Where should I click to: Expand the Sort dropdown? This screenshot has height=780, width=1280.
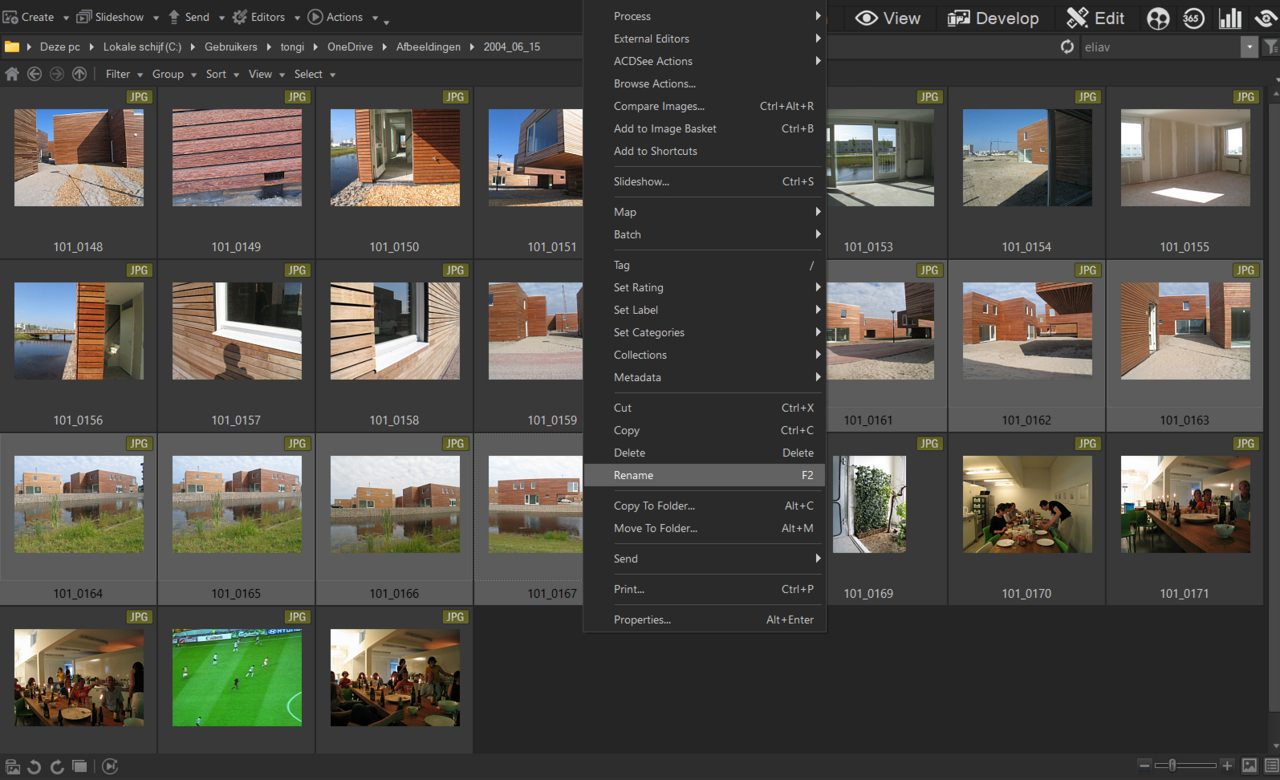tap(221, 74)
